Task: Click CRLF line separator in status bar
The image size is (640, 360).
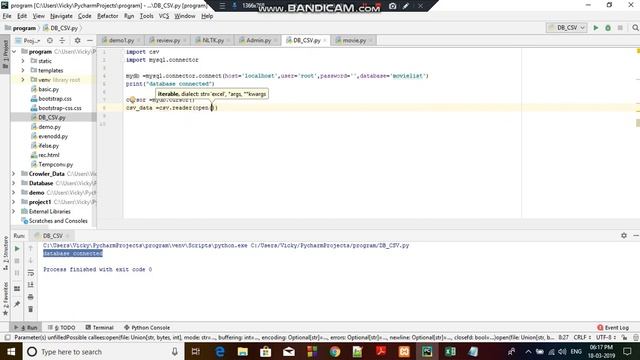Action: tap(582, 338)
